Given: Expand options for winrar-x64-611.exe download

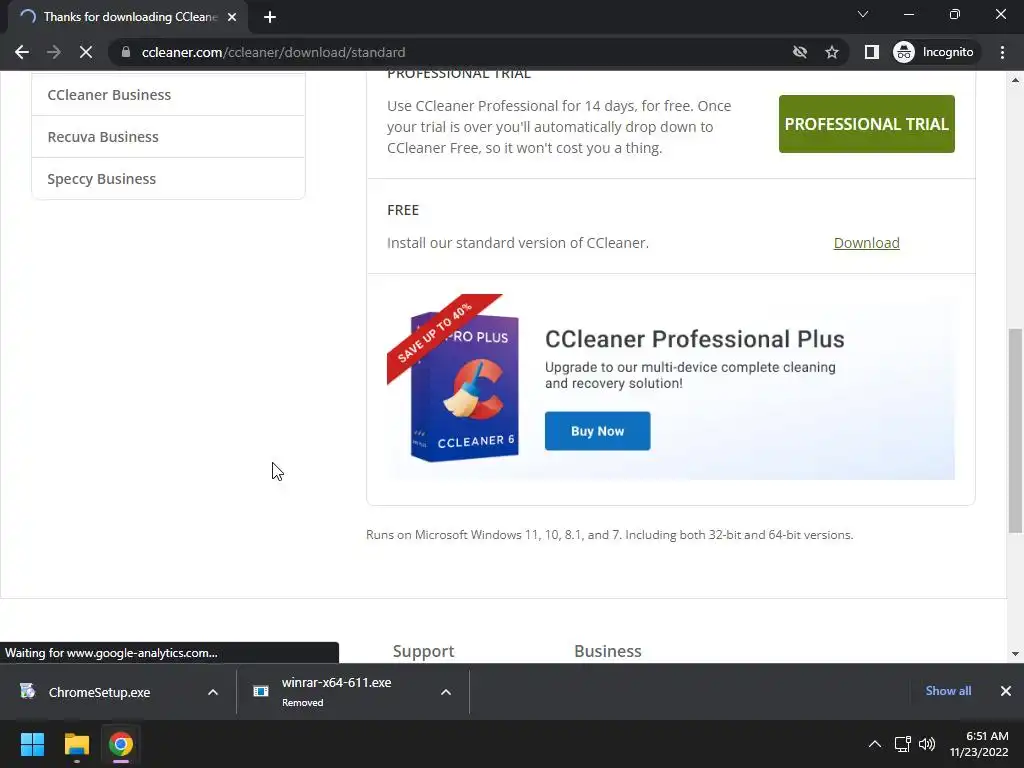Looking at the screenshot, I should [x=446, y=692].
